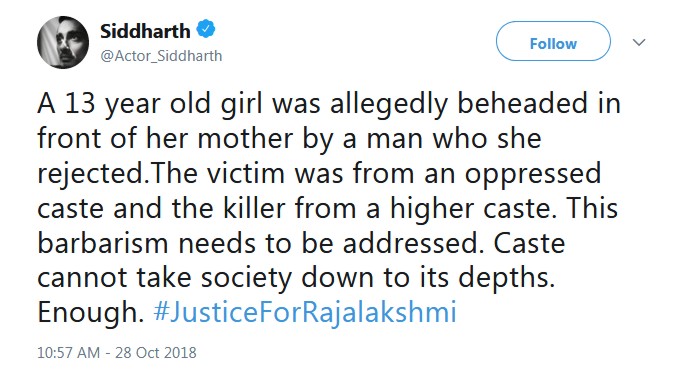Screen dimensions: 673x372
Task: Click the tweet line 'front of her mother'
Action: pos(289,140)
